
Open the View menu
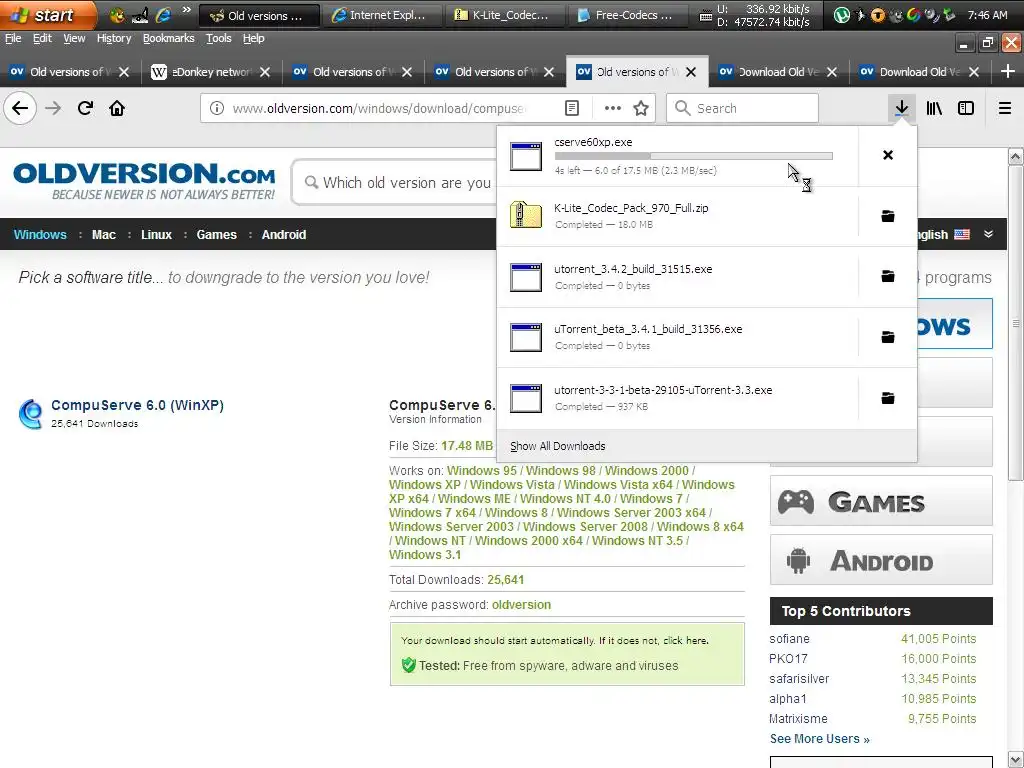tap(74, 39)
